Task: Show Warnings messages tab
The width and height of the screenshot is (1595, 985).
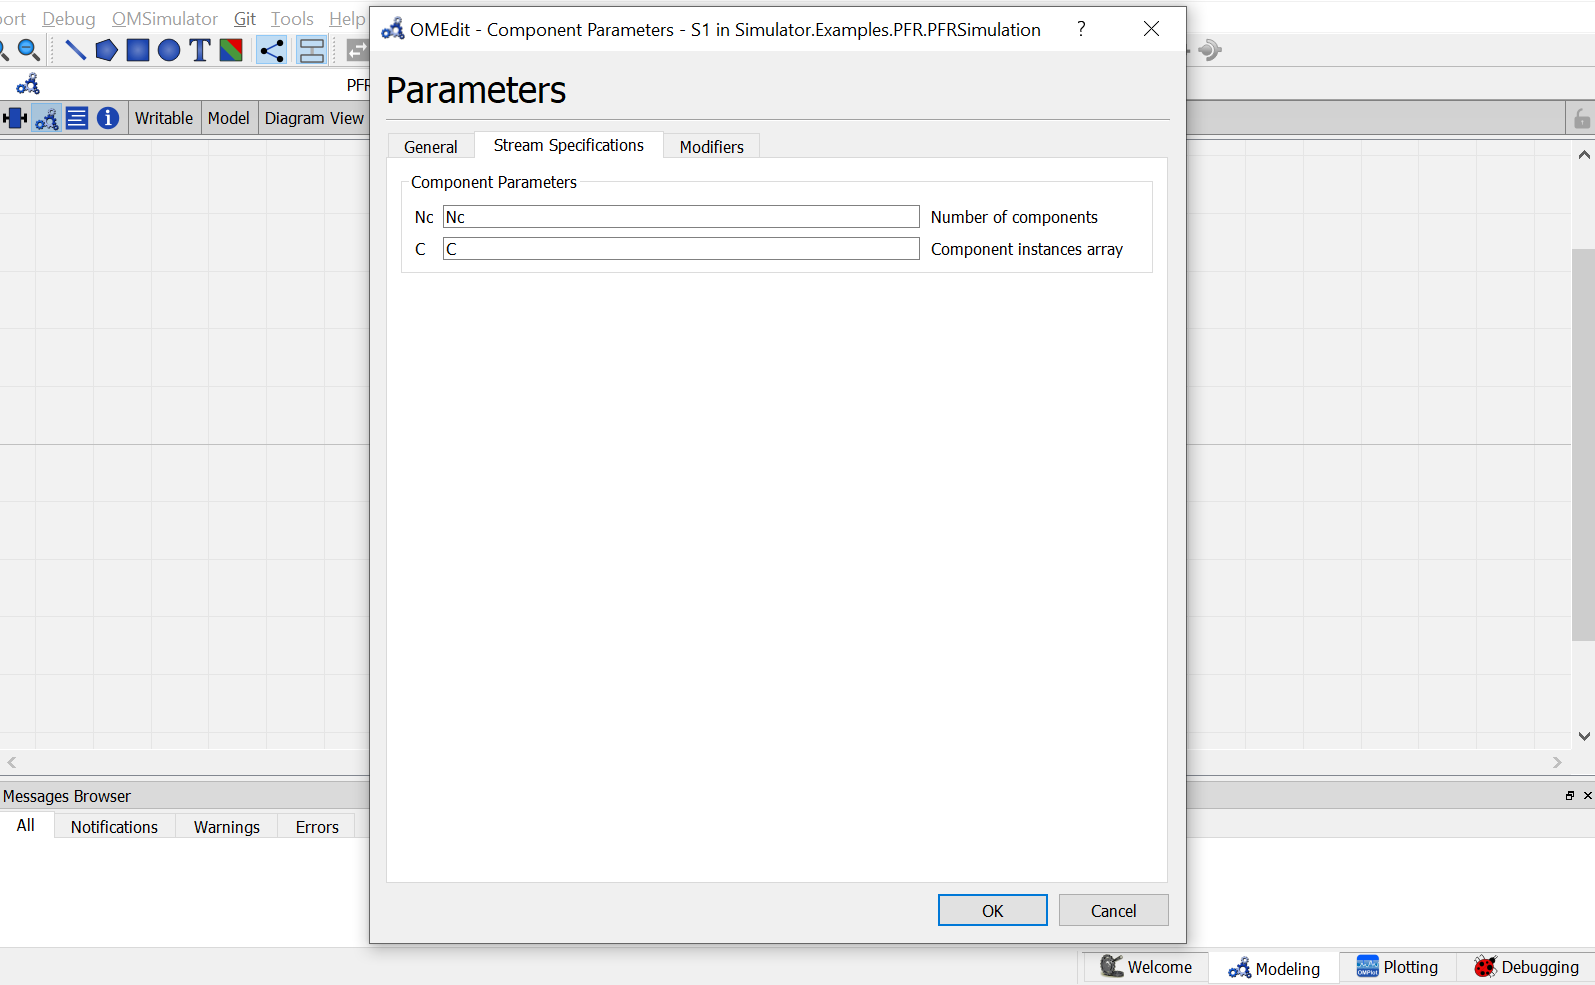Action: [x=227, y=827]
